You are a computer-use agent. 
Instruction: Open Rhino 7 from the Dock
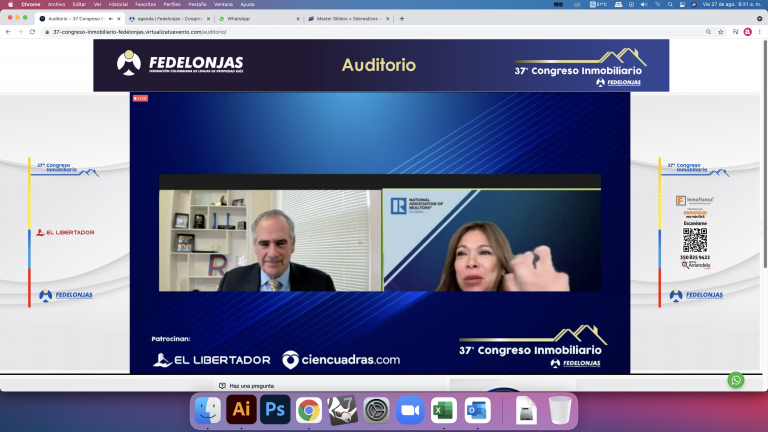(342, 410)
